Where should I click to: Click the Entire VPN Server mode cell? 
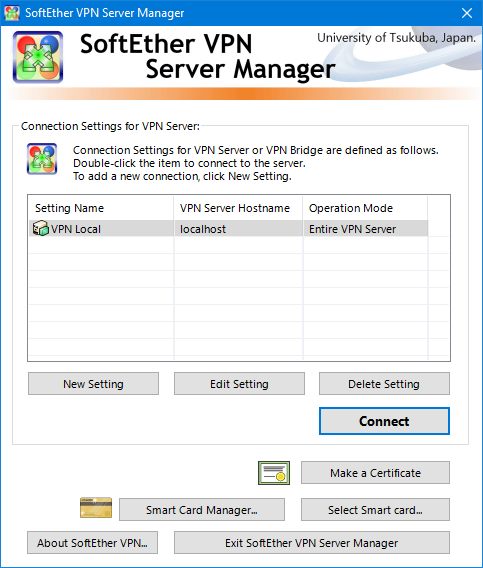pyautogui.click(x=366, y=229)
